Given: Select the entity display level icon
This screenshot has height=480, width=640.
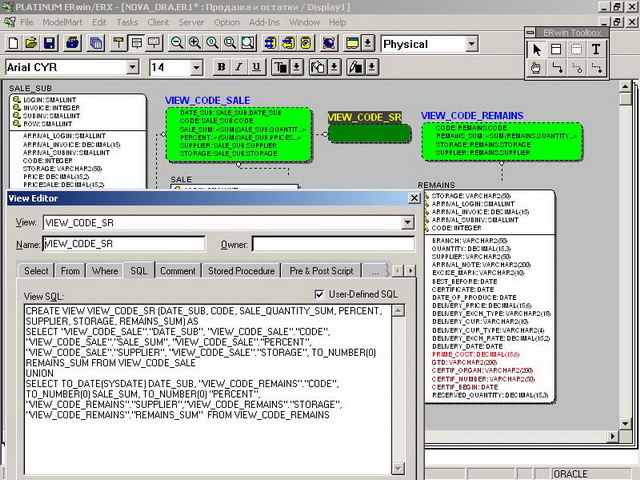Looking at the screenshot, I should (118, 43).
